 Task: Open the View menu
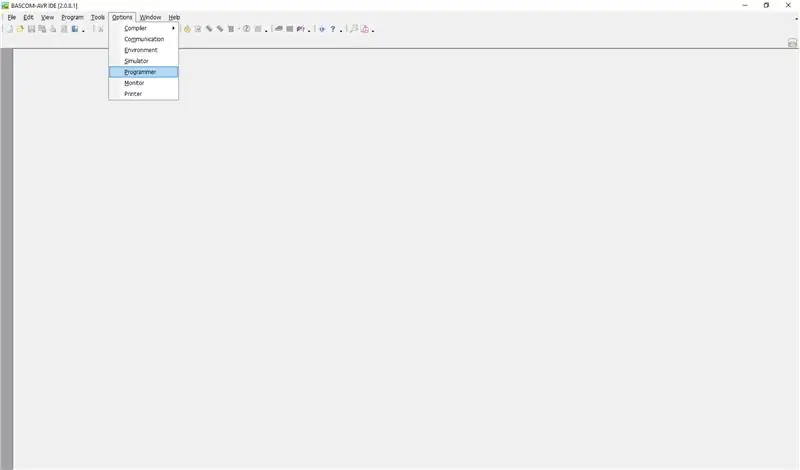tap(47, 17)
